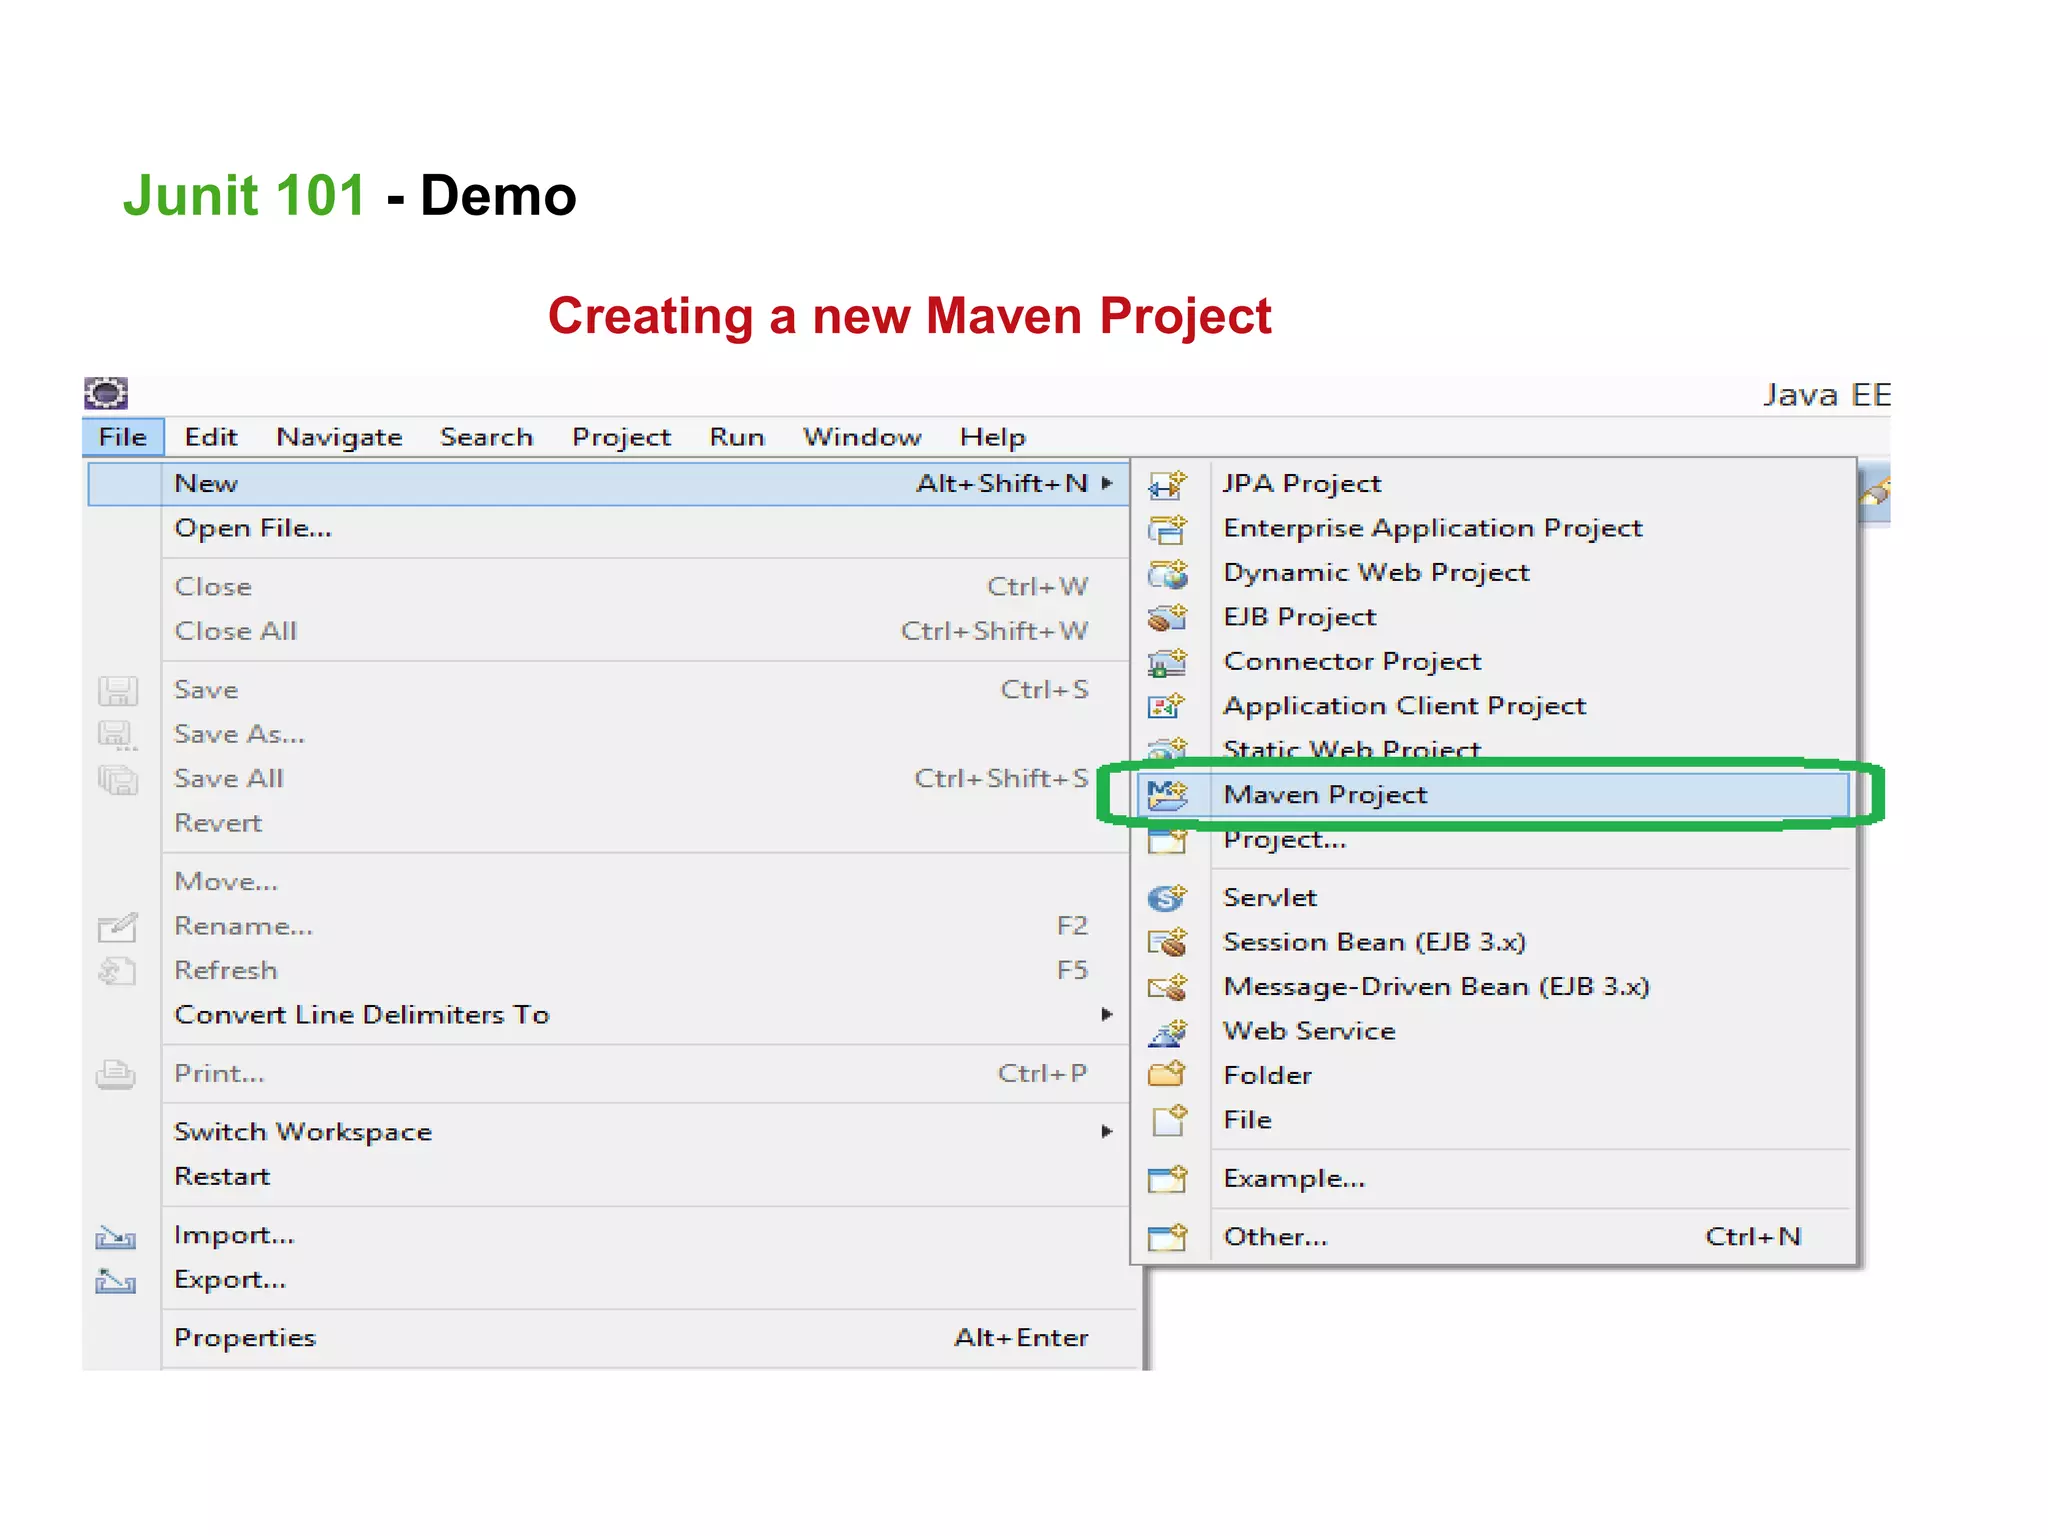The height and width of the screenshot is (1536, 2048).
Task: Click the Dynamic Web Project globe icon
Action: [x=1167, y=574]
